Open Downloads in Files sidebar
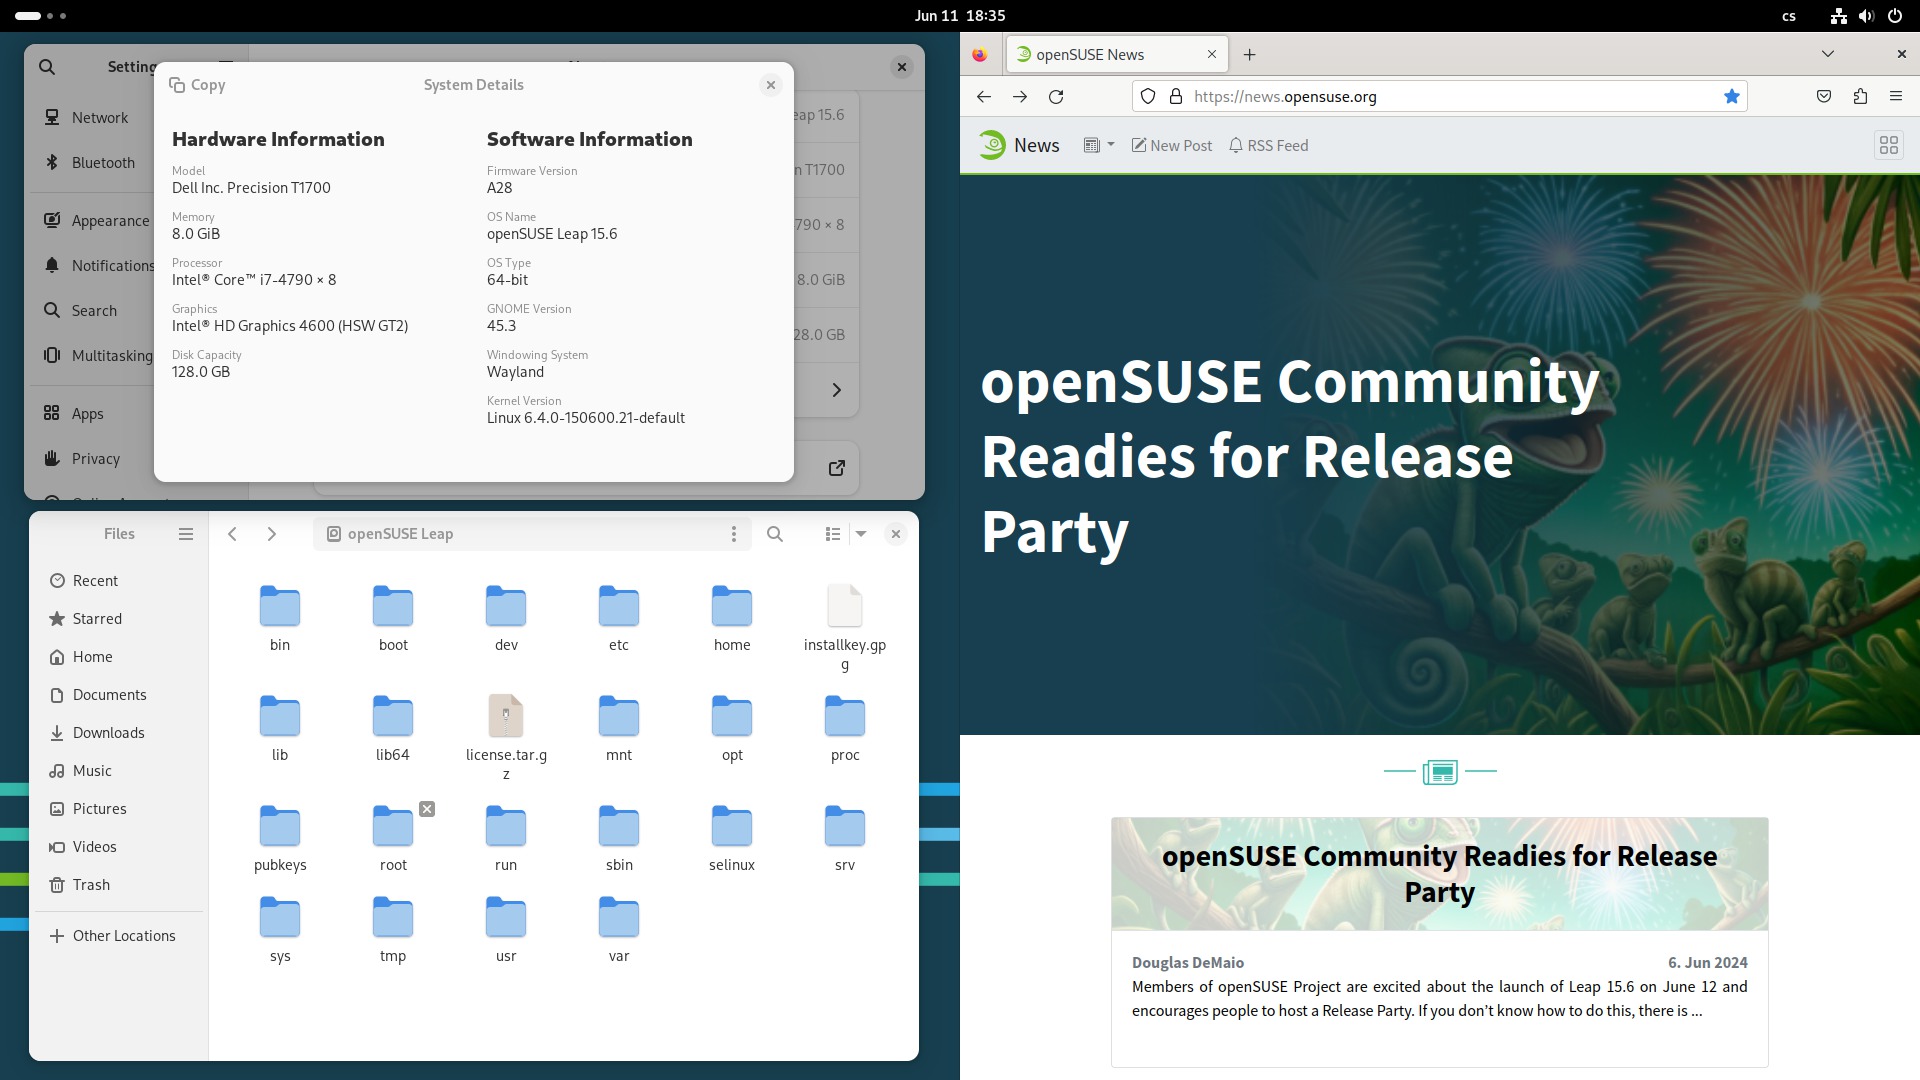Image resolution: width=1920 pixels, height=1080 pixels. point(119,733)
